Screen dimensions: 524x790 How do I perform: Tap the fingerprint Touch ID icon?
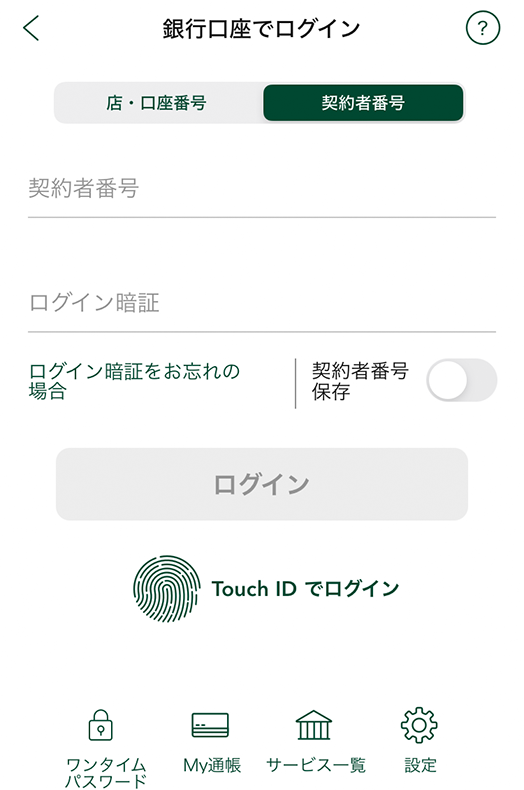[167, 588]
